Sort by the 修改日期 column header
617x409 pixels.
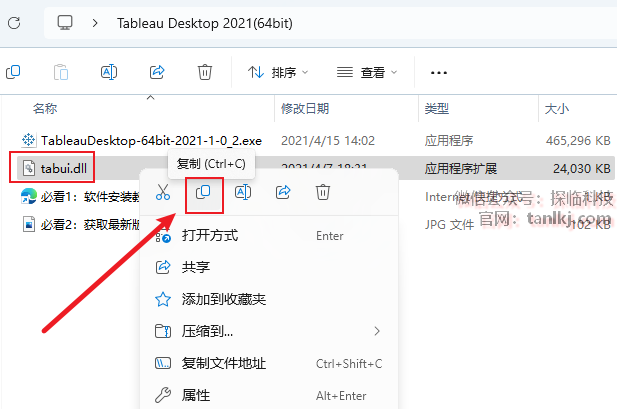(x=305, y=108)
